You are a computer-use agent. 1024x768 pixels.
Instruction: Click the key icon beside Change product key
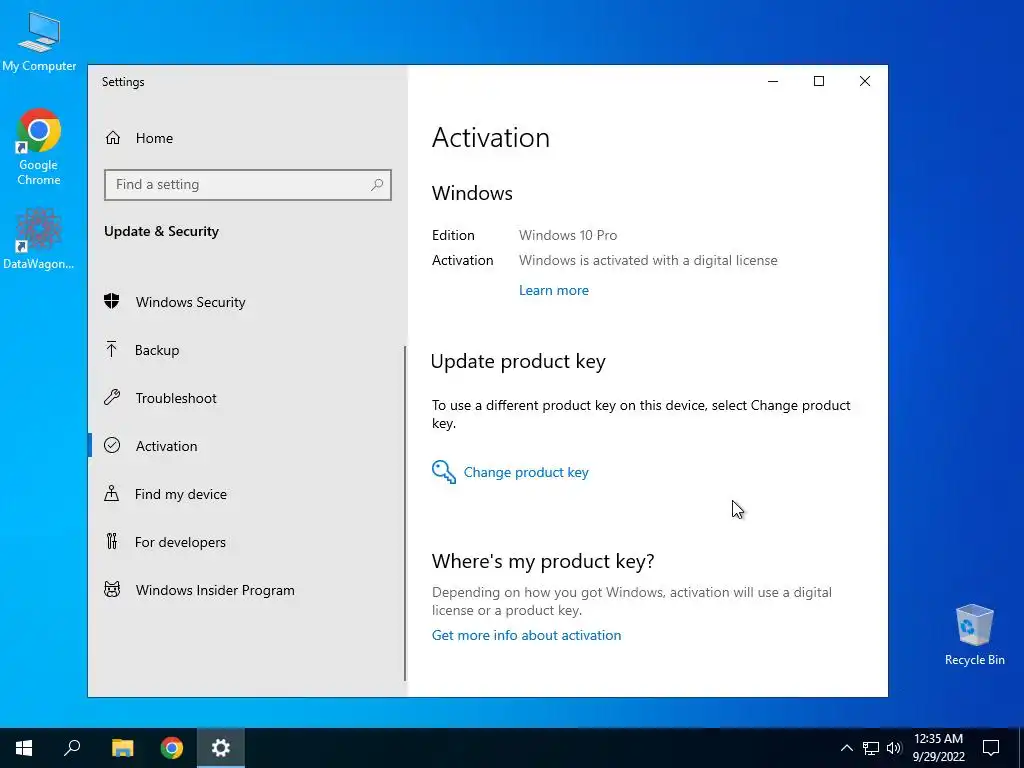[443, 472]
